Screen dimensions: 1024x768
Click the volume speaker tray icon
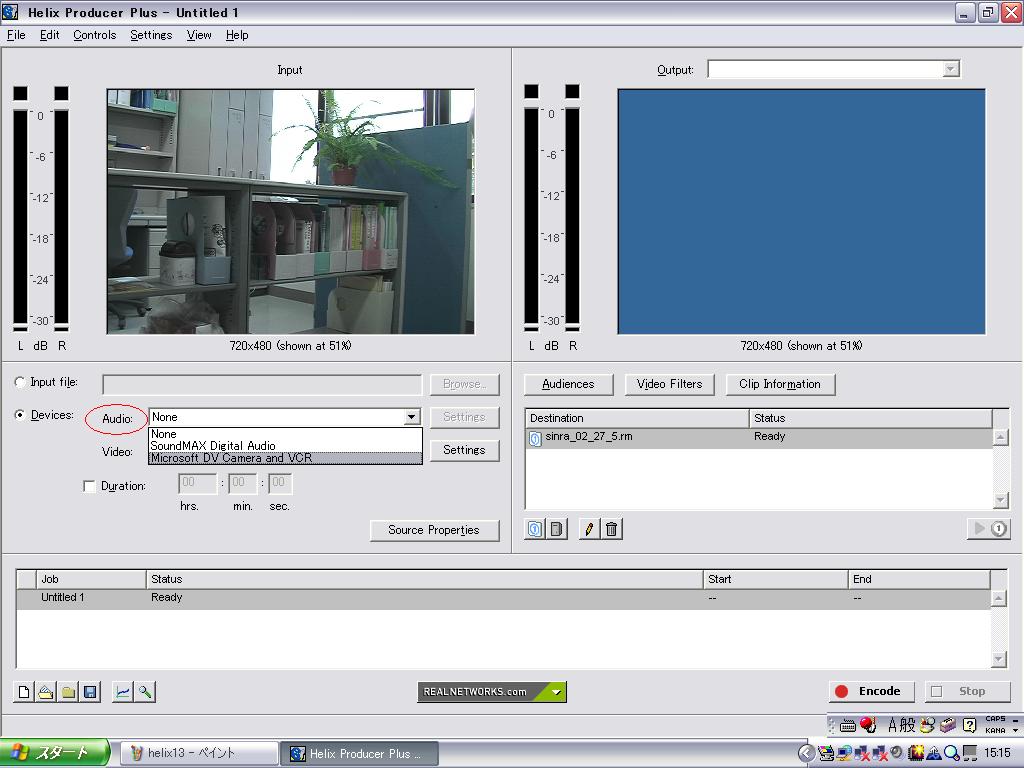(x=897, y=753)
